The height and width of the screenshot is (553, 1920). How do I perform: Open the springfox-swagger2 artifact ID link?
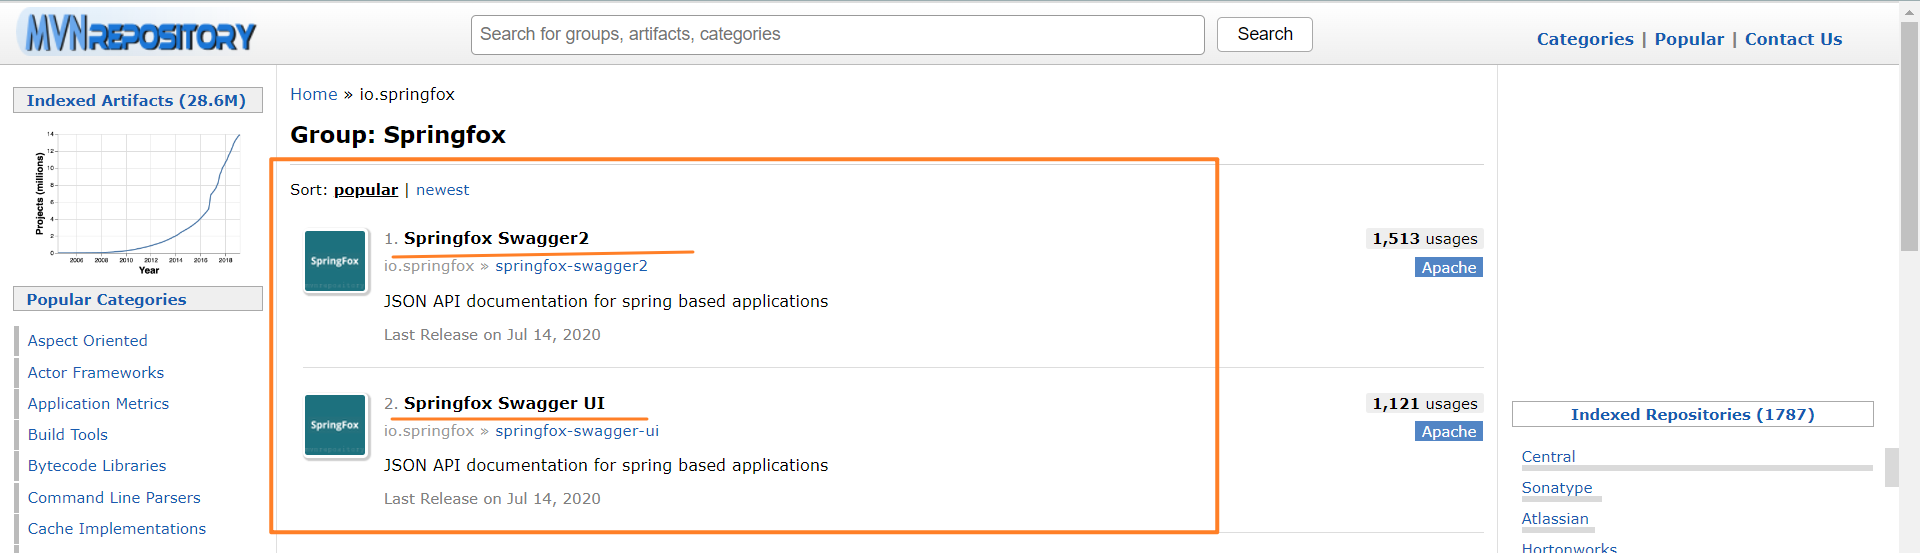click(571, 266)
